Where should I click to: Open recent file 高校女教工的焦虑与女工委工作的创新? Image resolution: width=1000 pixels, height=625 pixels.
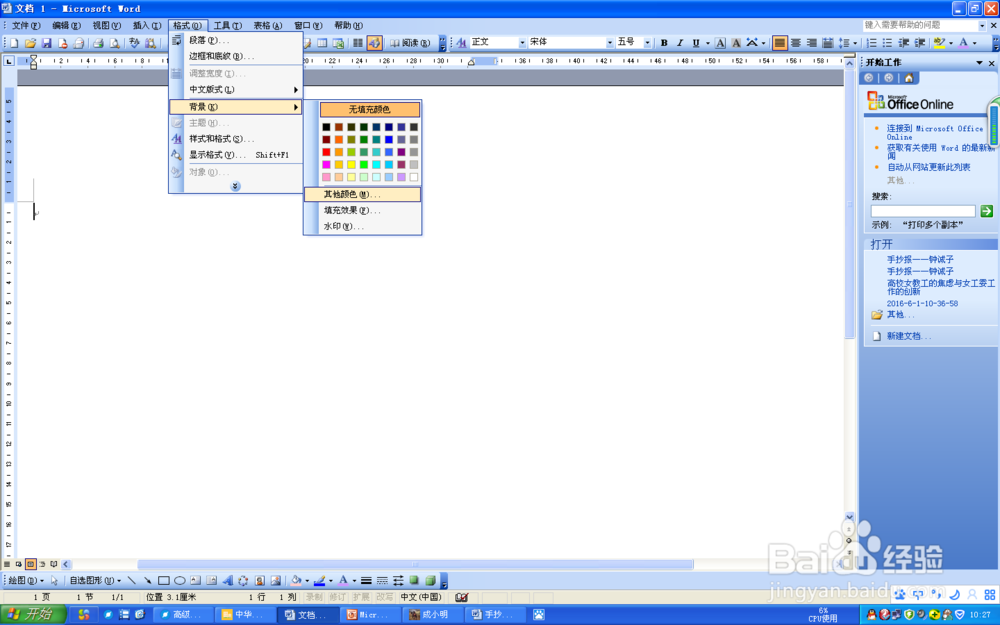click(941, 287)
